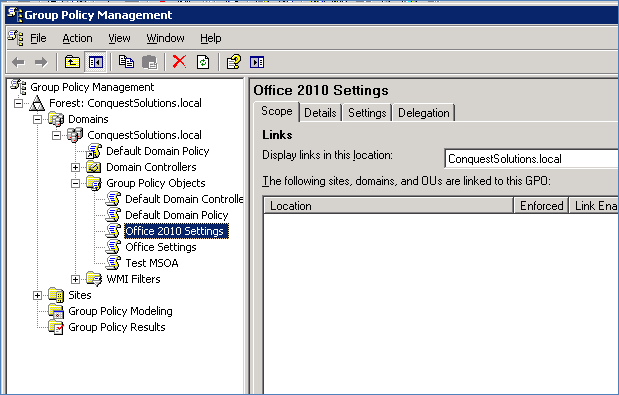Open the Action menu

[77, 38]
